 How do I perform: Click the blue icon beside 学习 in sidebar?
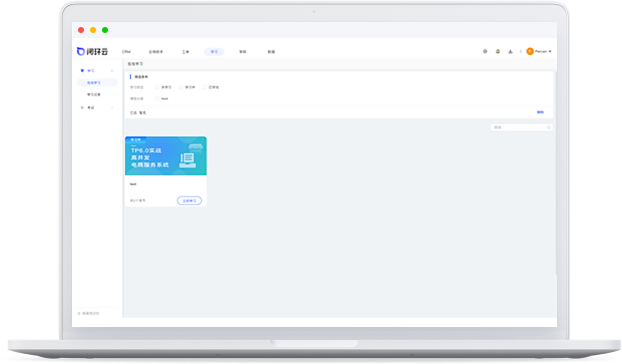coord(82,71)
